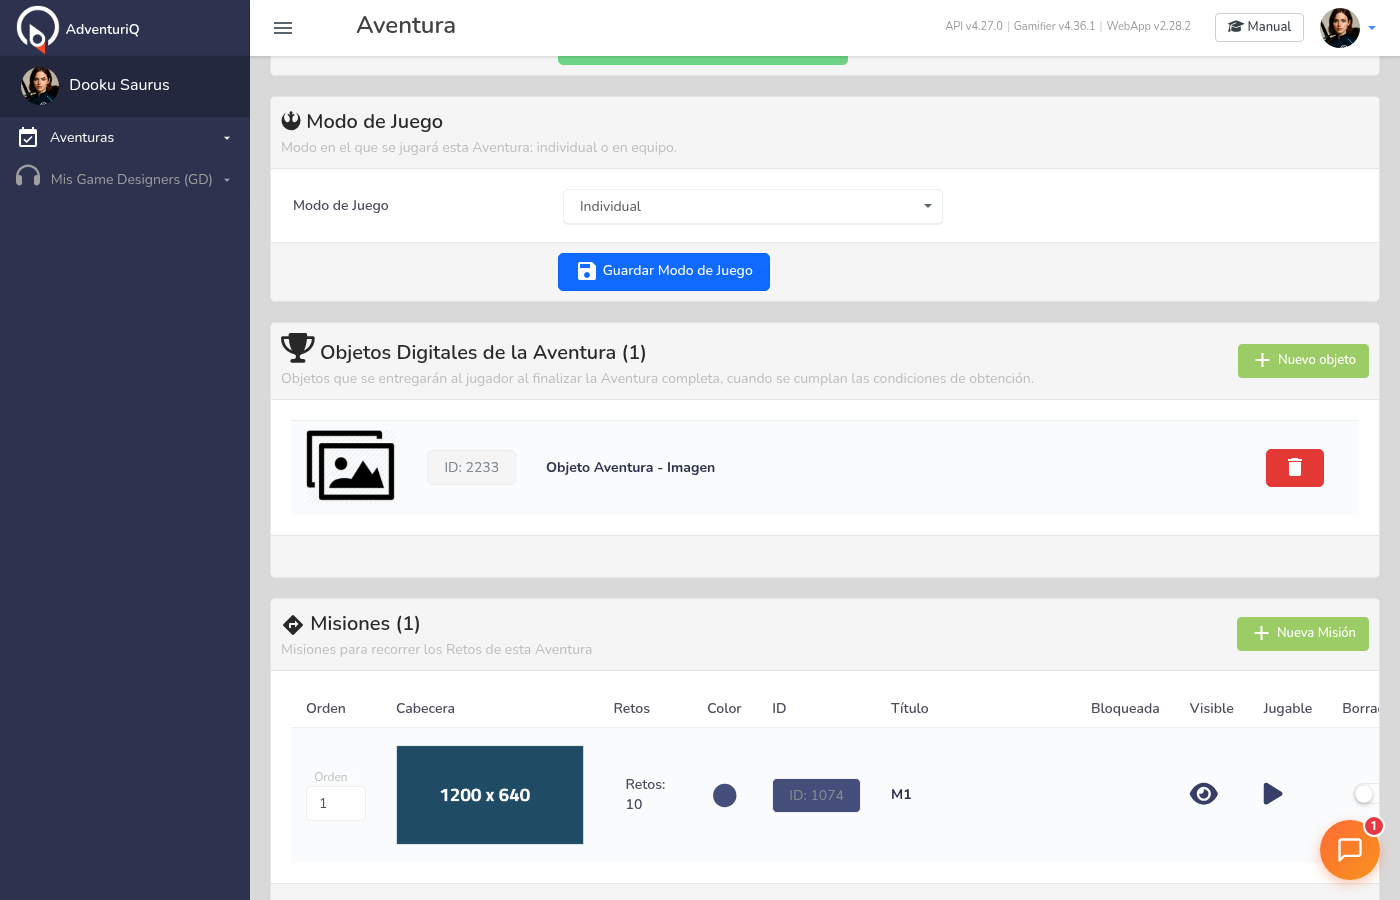
Task: Open user avatar in top bar
Action: [1340, 28]
